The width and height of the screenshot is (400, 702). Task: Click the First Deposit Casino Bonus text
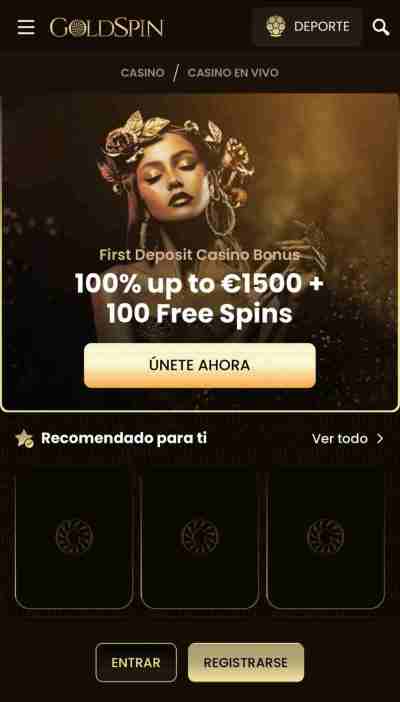coord(199,255)
